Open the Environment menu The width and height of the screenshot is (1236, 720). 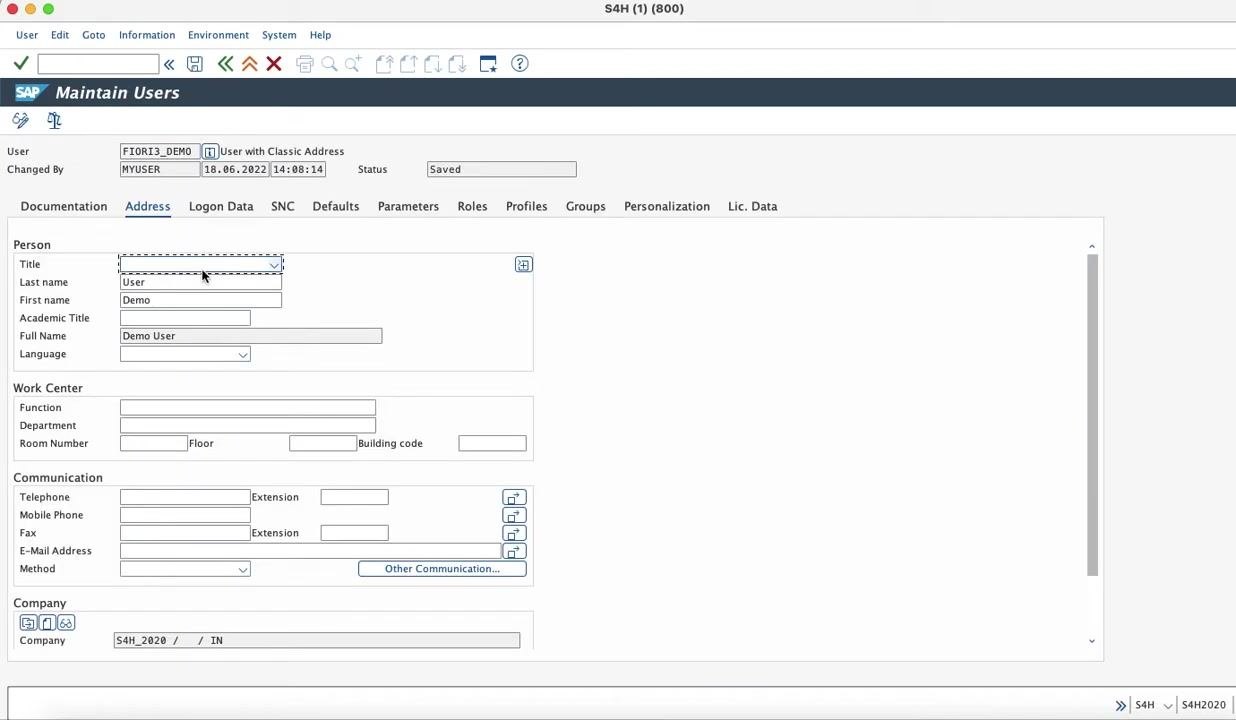(x=218, y=35)
